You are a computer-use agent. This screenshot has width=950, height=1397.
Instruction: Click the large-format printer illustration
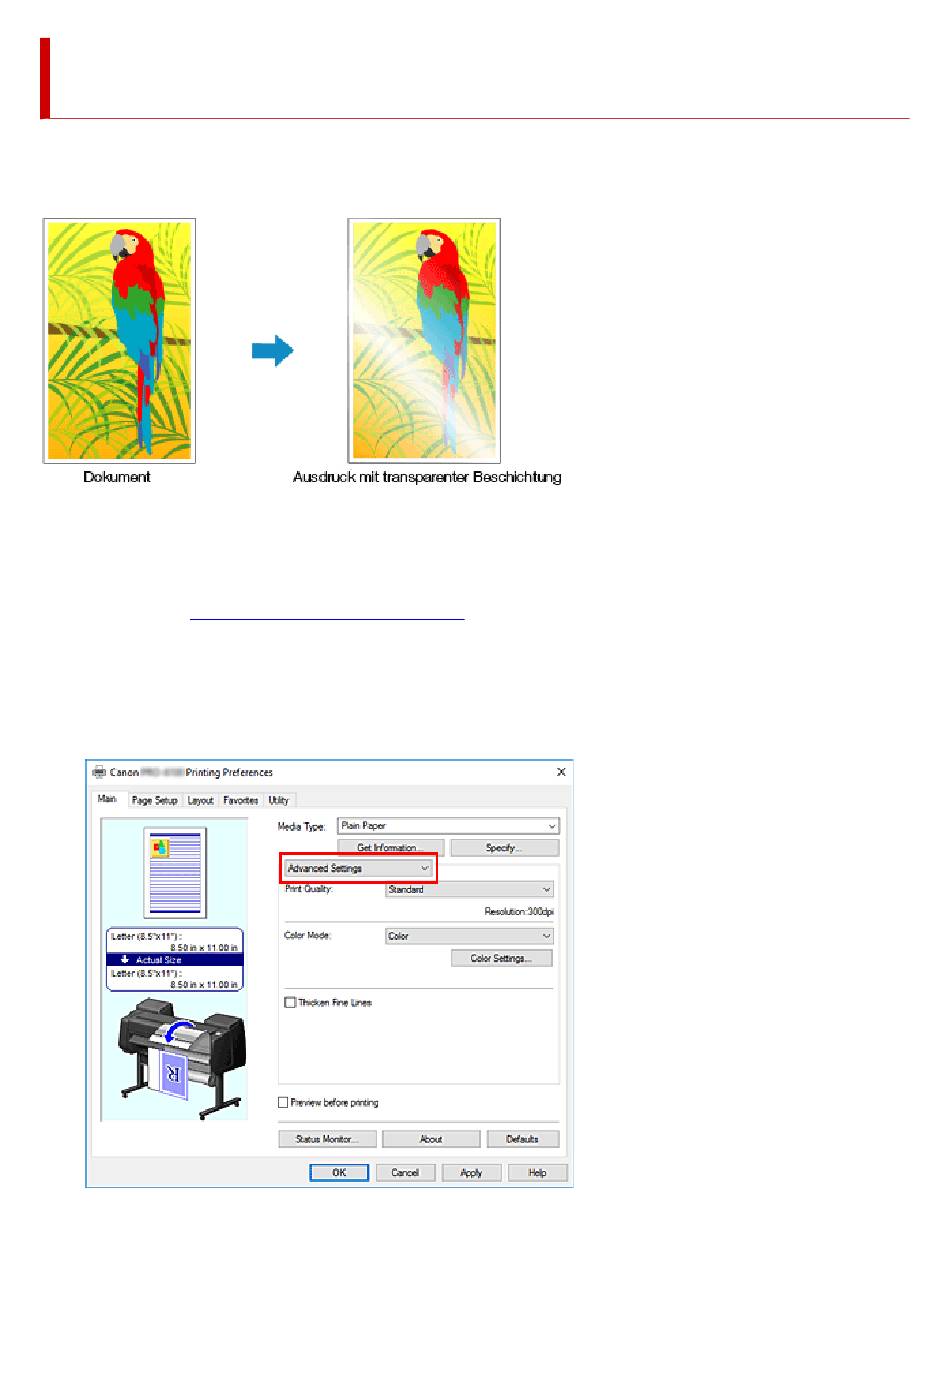click(x=181, y=1058)
